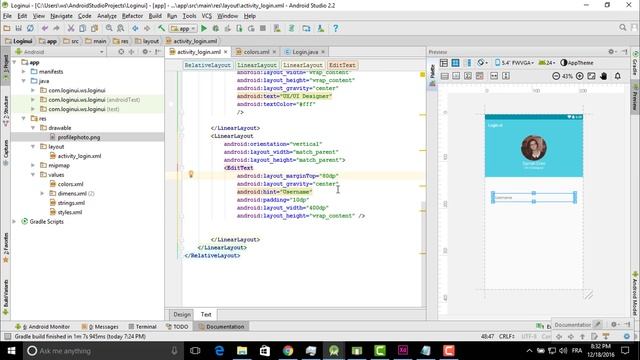The height and width of the screenshot is (360, 640).
Task: Click the navigate Back arrow icon
Action: 135,28
